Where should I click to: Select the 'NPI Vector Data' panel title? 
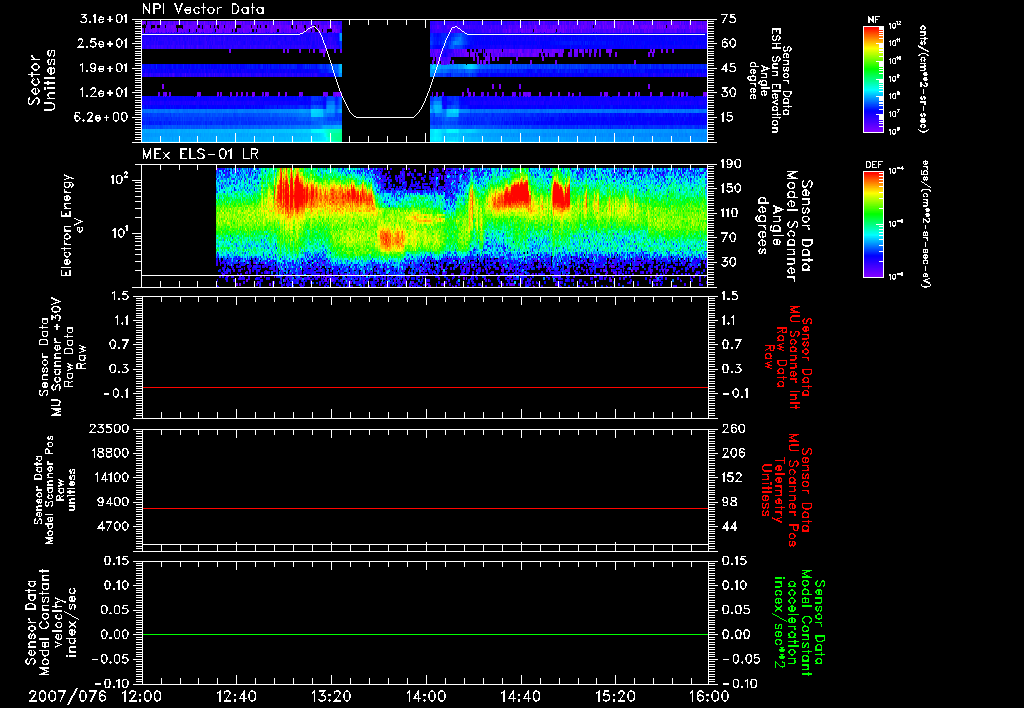click(x=203, y=9)
